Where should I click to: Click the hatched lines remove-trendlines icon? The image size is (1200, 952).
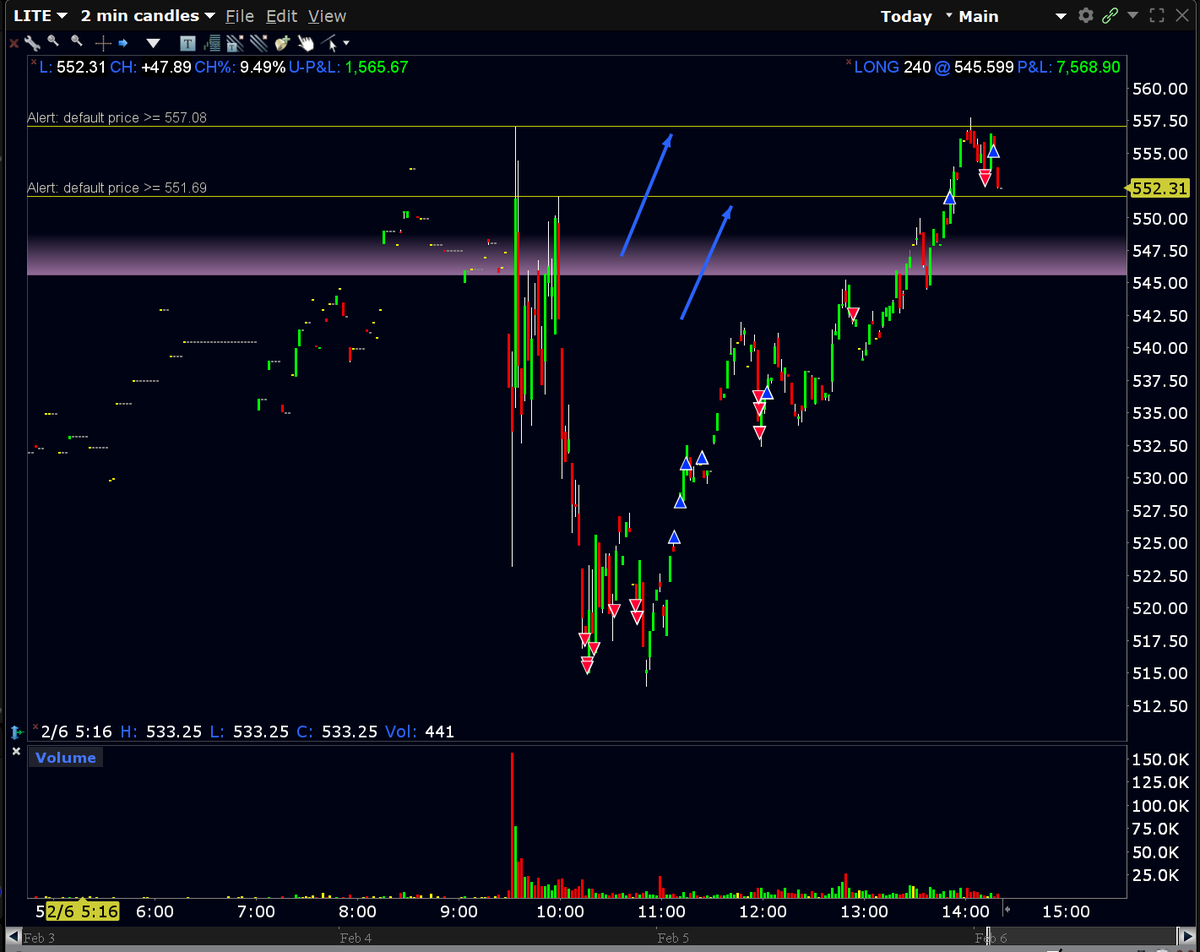pyautogui.click(x=259, y=43)
